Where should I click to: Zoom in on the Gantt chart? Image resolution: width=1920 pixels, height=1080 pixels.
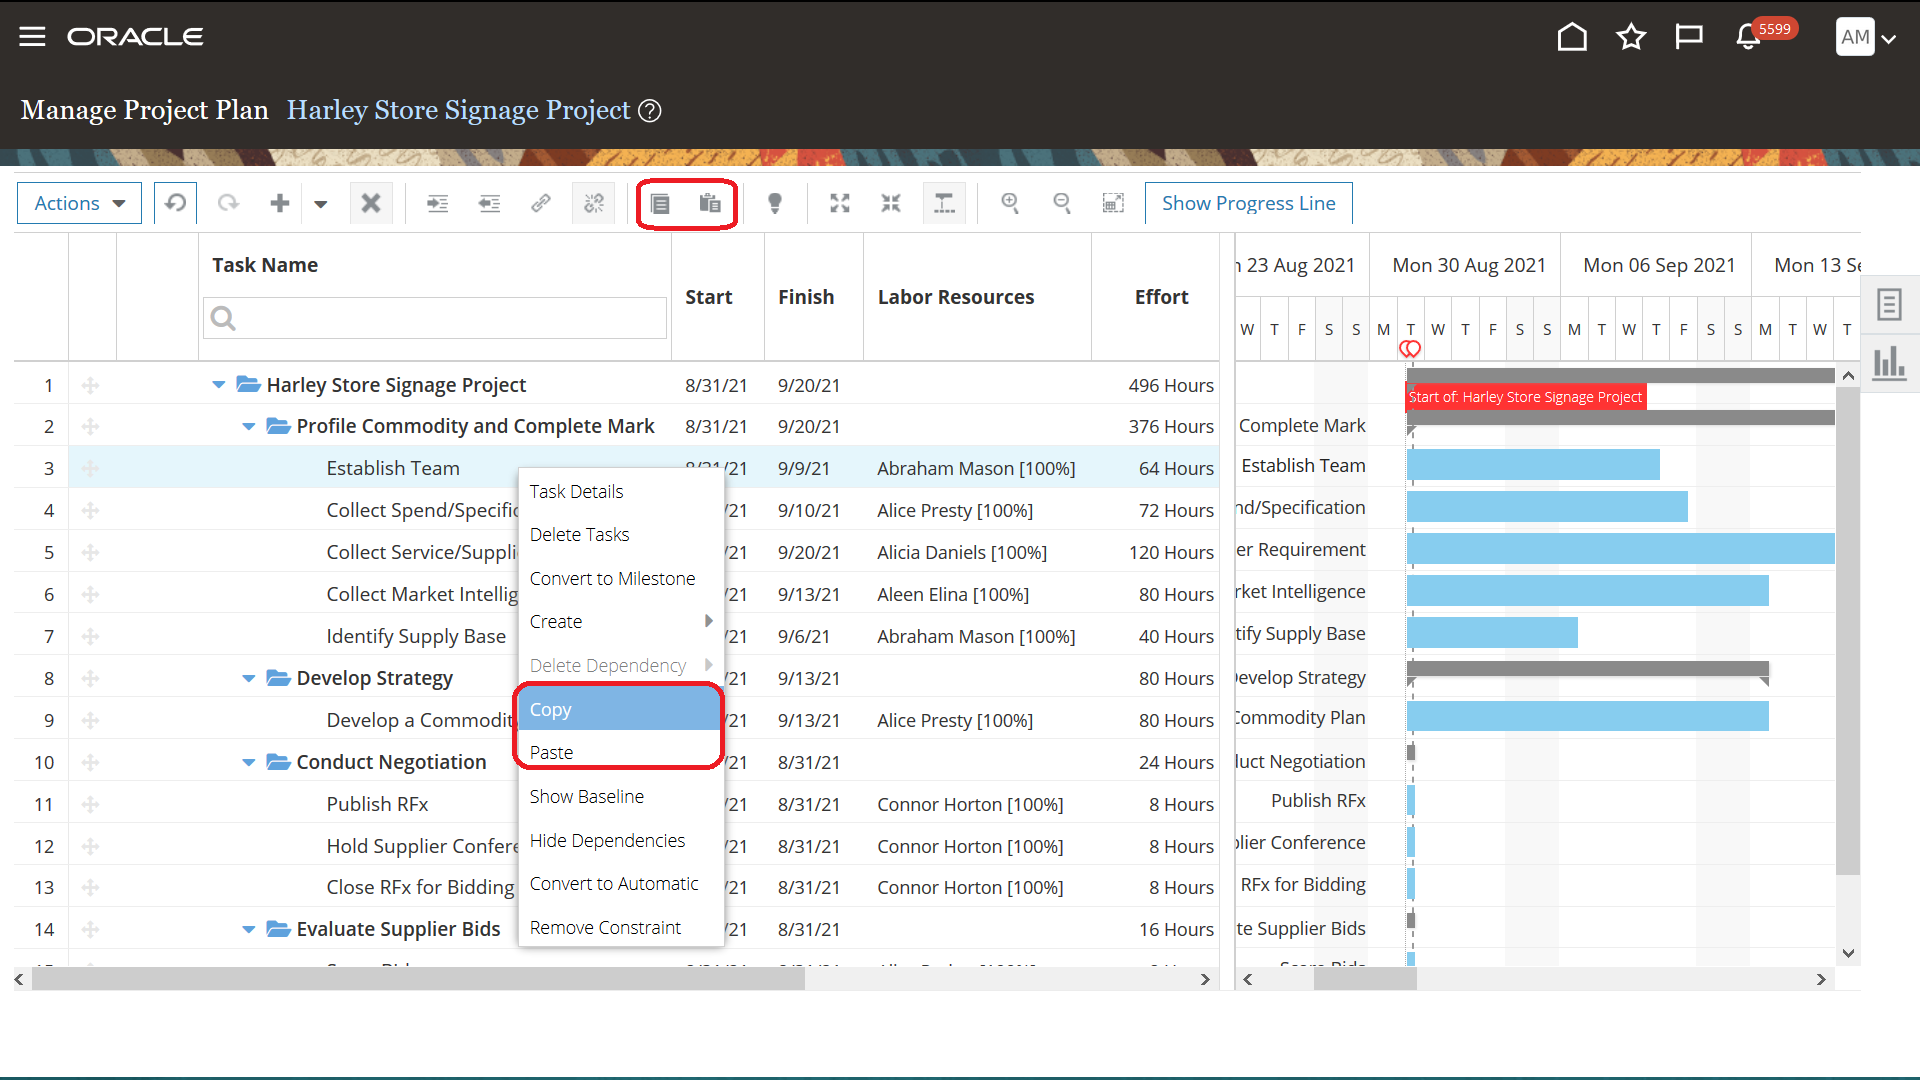1010,203
